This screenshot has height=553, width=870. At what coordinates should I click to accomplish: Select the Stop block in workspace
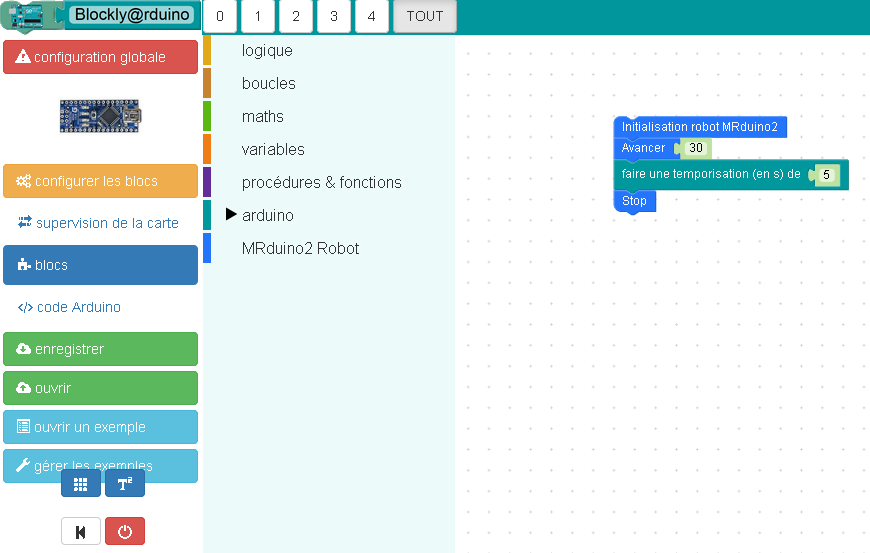click(x=634, y=201)
